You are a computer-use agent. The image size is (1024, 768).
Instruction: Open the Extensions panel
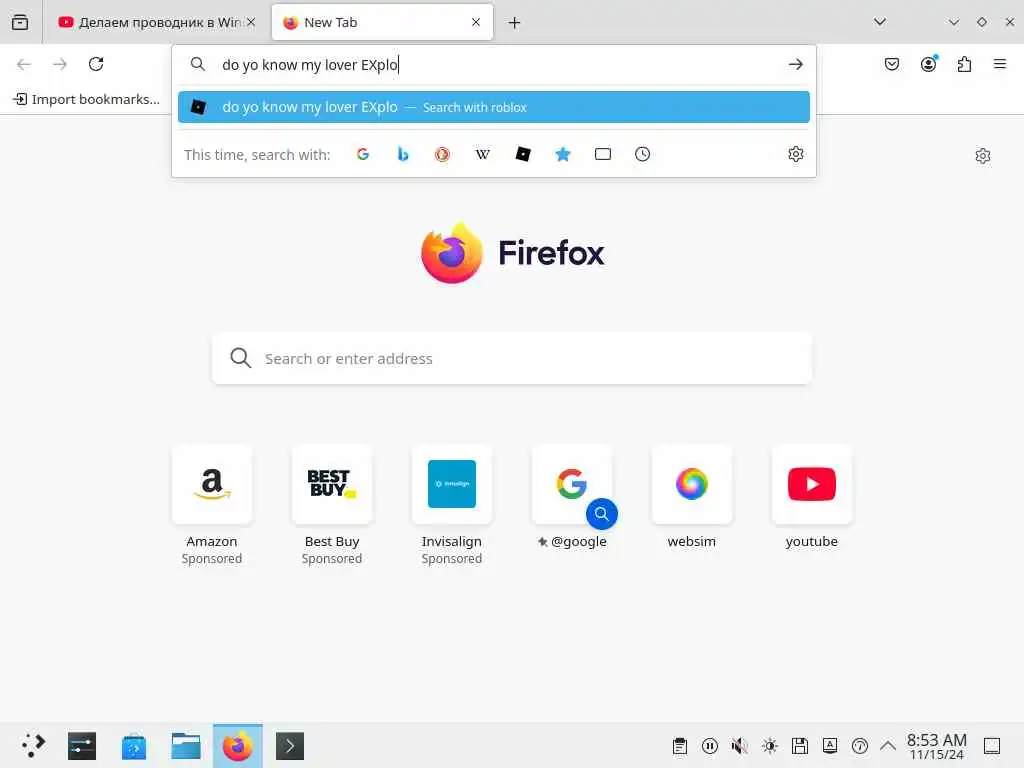click(x=965, y=64)
